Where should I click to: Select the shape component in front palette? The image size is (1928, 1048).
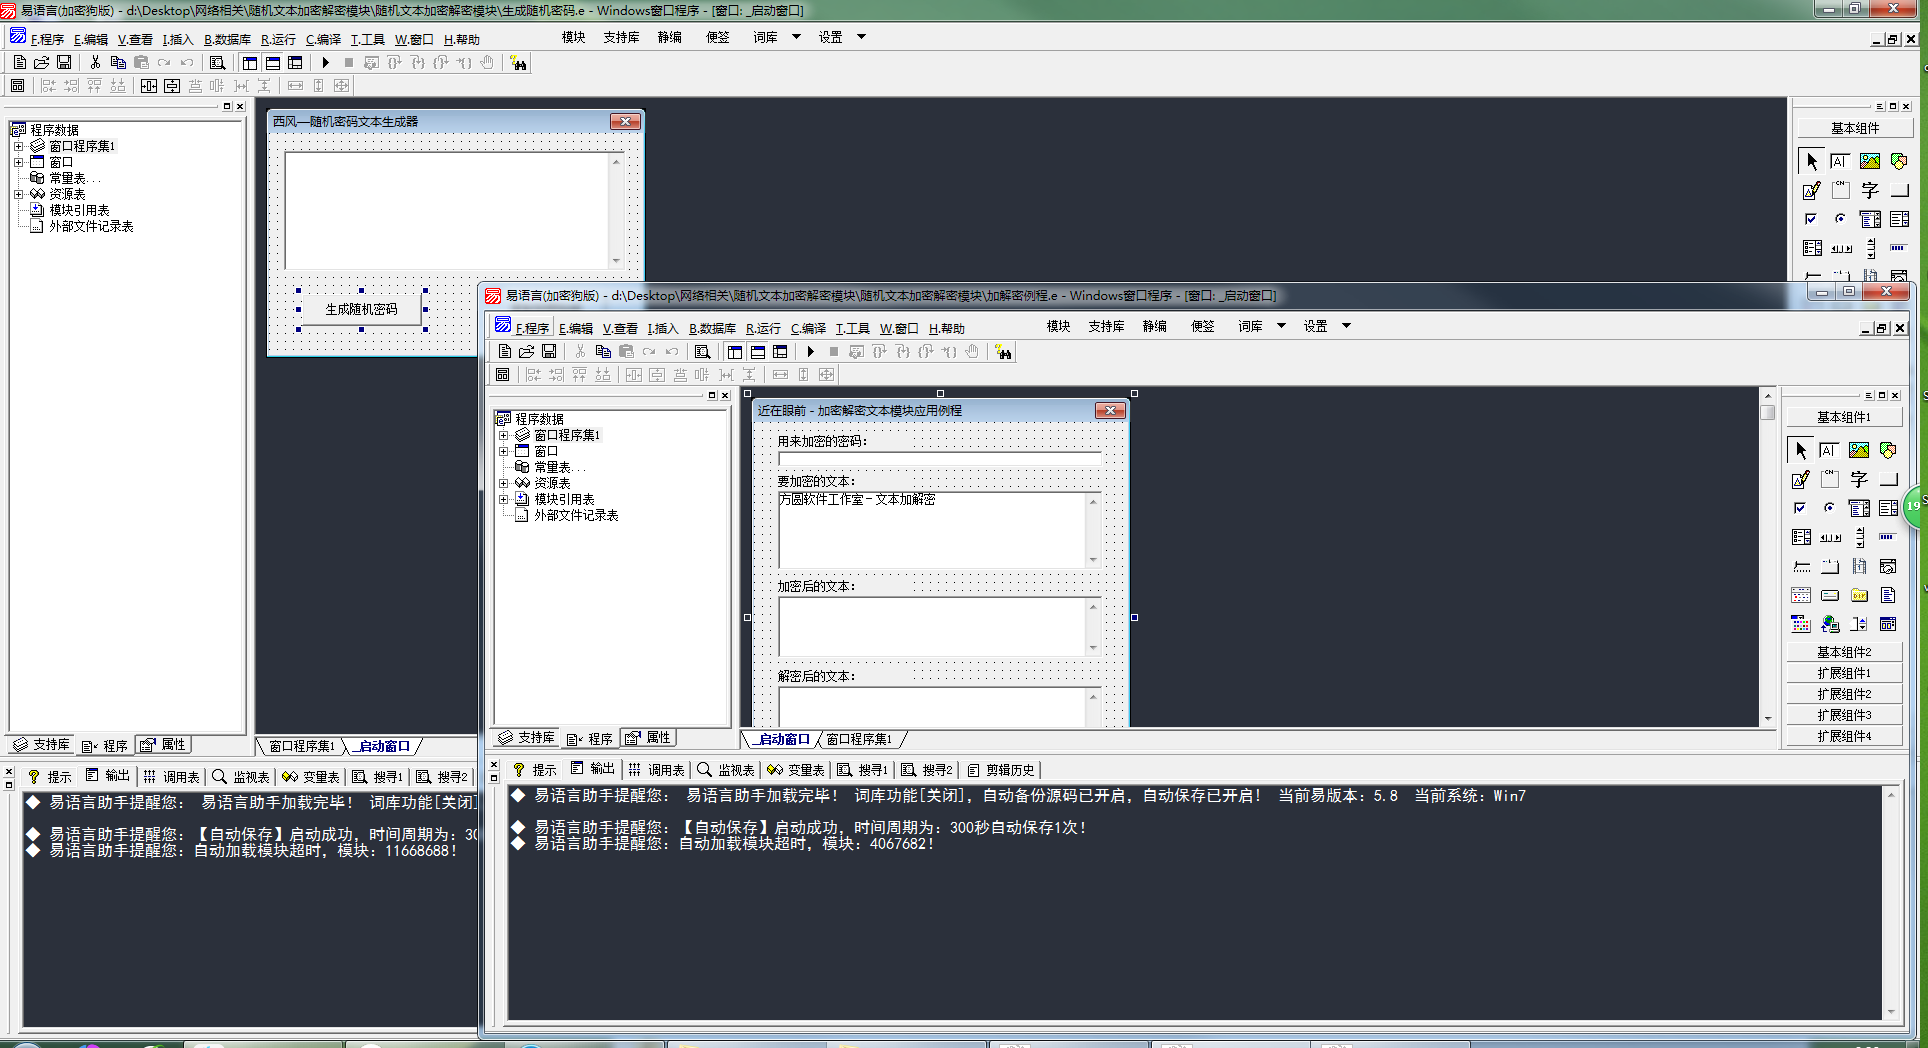coord(1888,450)
